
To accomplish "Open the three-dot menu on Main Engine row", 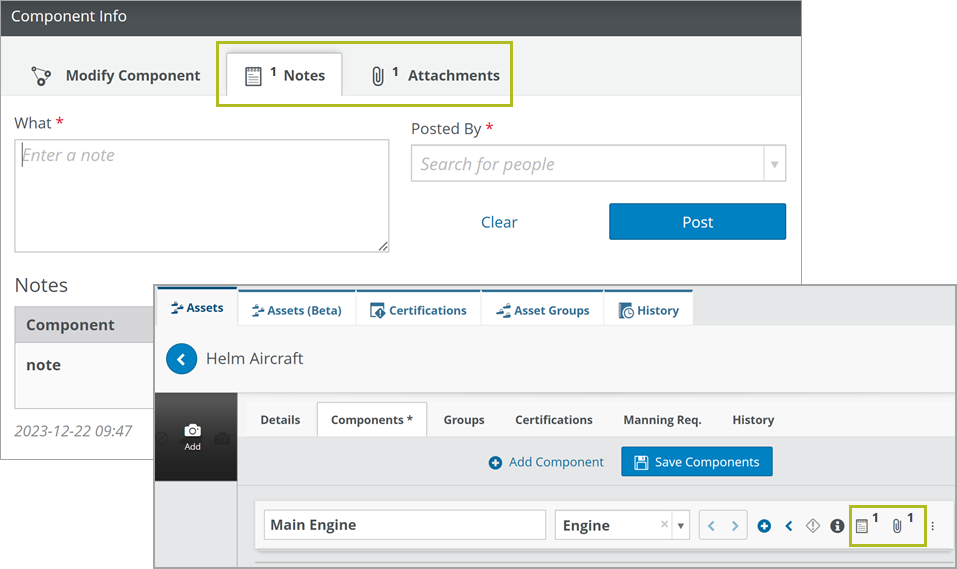I will click(x=933, y=526).
